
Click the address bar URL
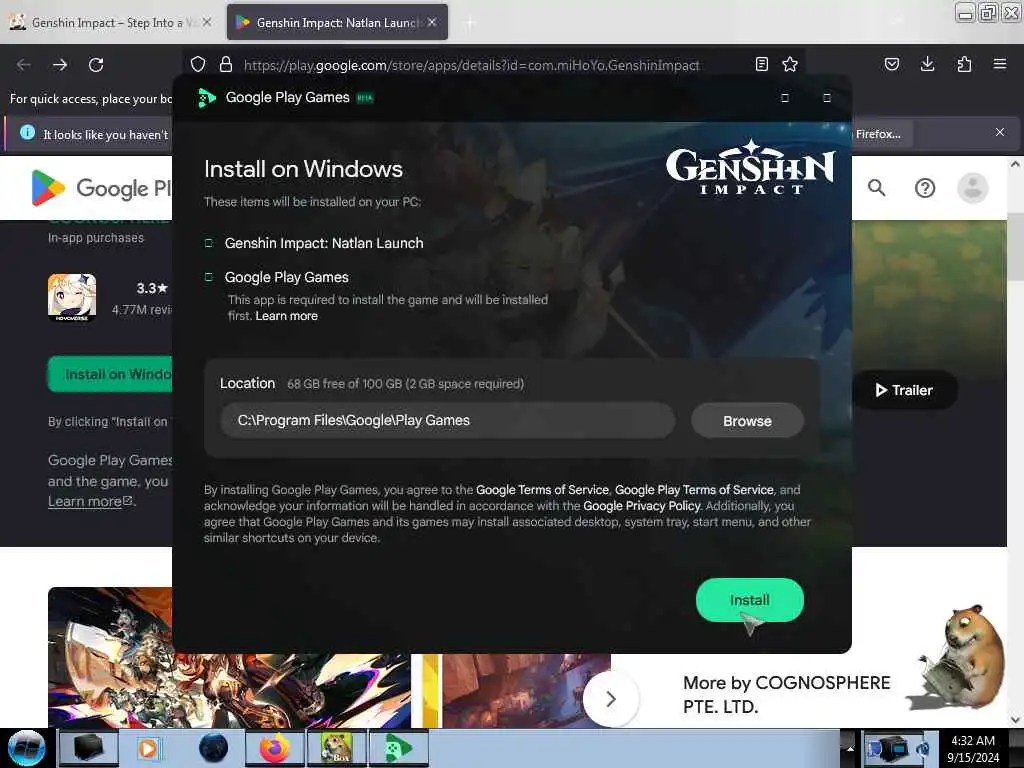pos(472,65)
